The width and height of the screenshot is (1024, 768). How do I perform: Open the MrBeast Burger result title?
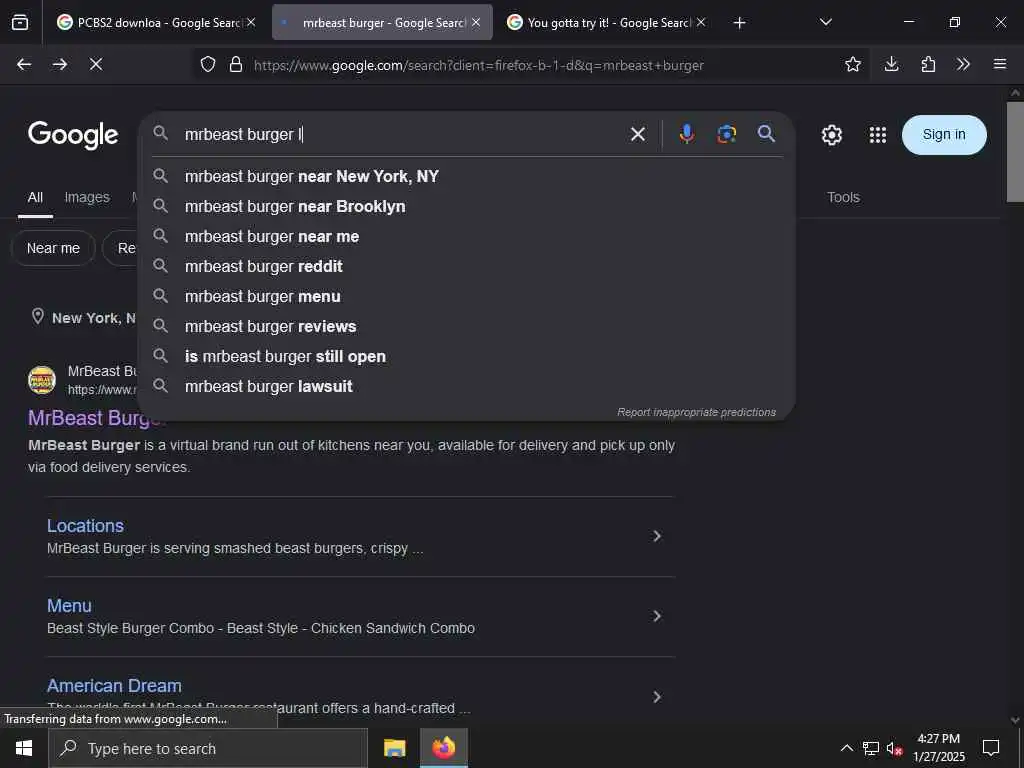coord(96,418)
